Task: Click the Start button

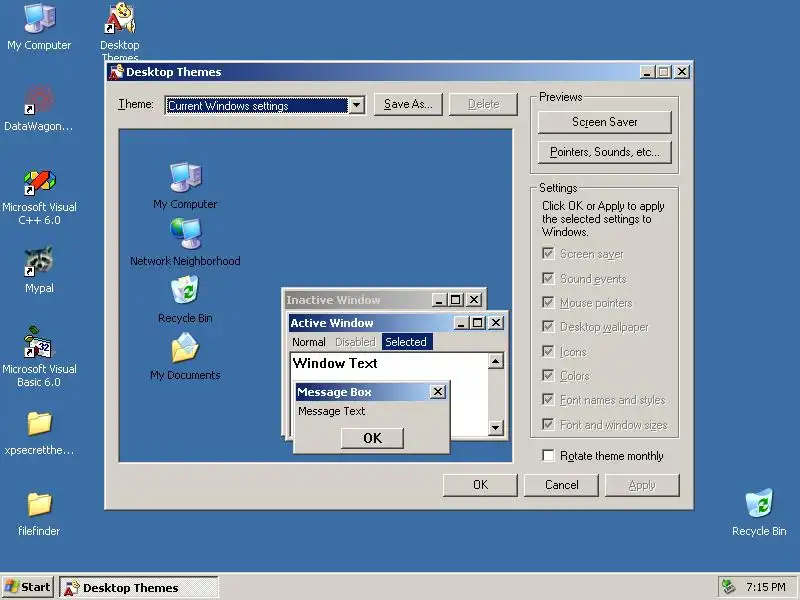Action: pyautogui.click(x=27, y=587)
